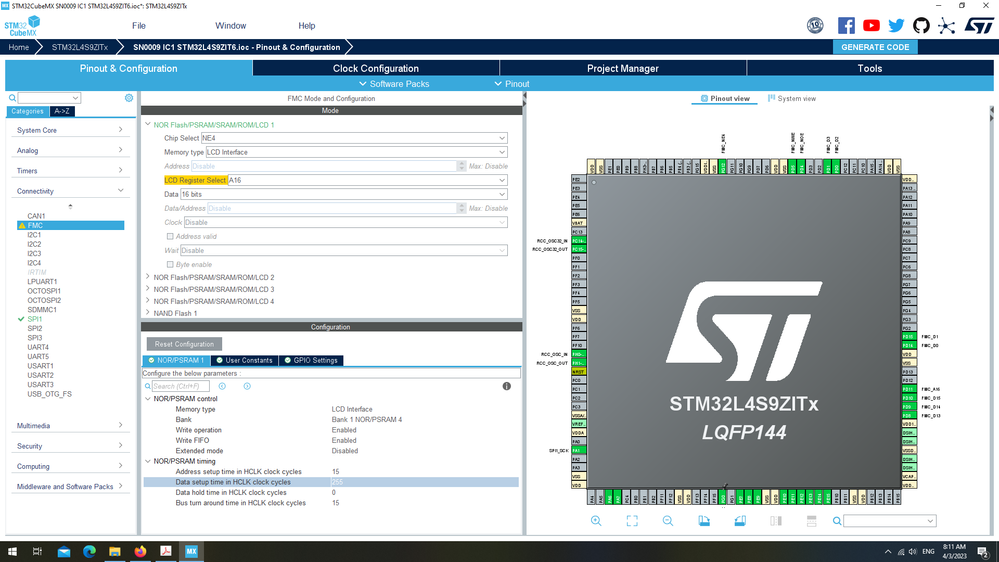999x562 pixels.
Task: Open the Software Packs menu
Action: point(394,84)
